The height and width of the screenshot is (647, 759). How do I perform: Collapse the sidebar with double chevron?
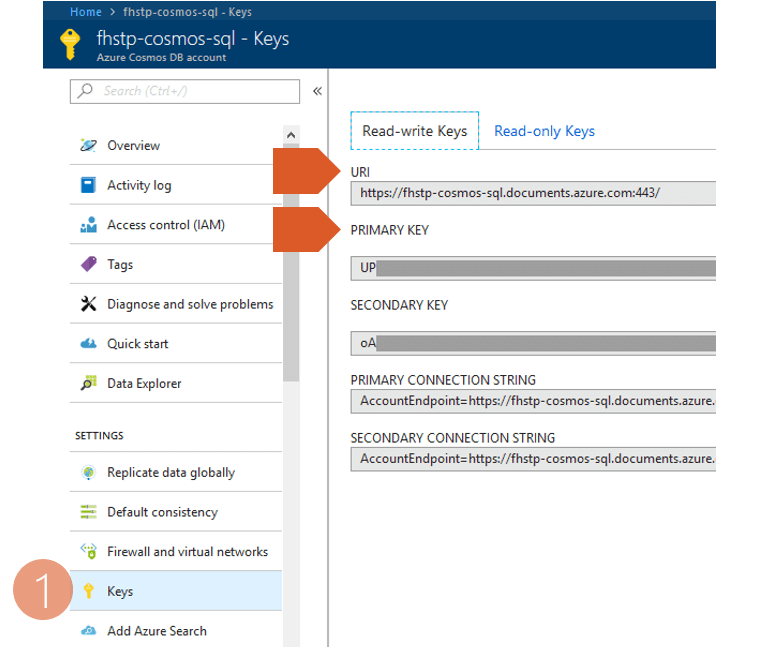click(x=317, y=91)
